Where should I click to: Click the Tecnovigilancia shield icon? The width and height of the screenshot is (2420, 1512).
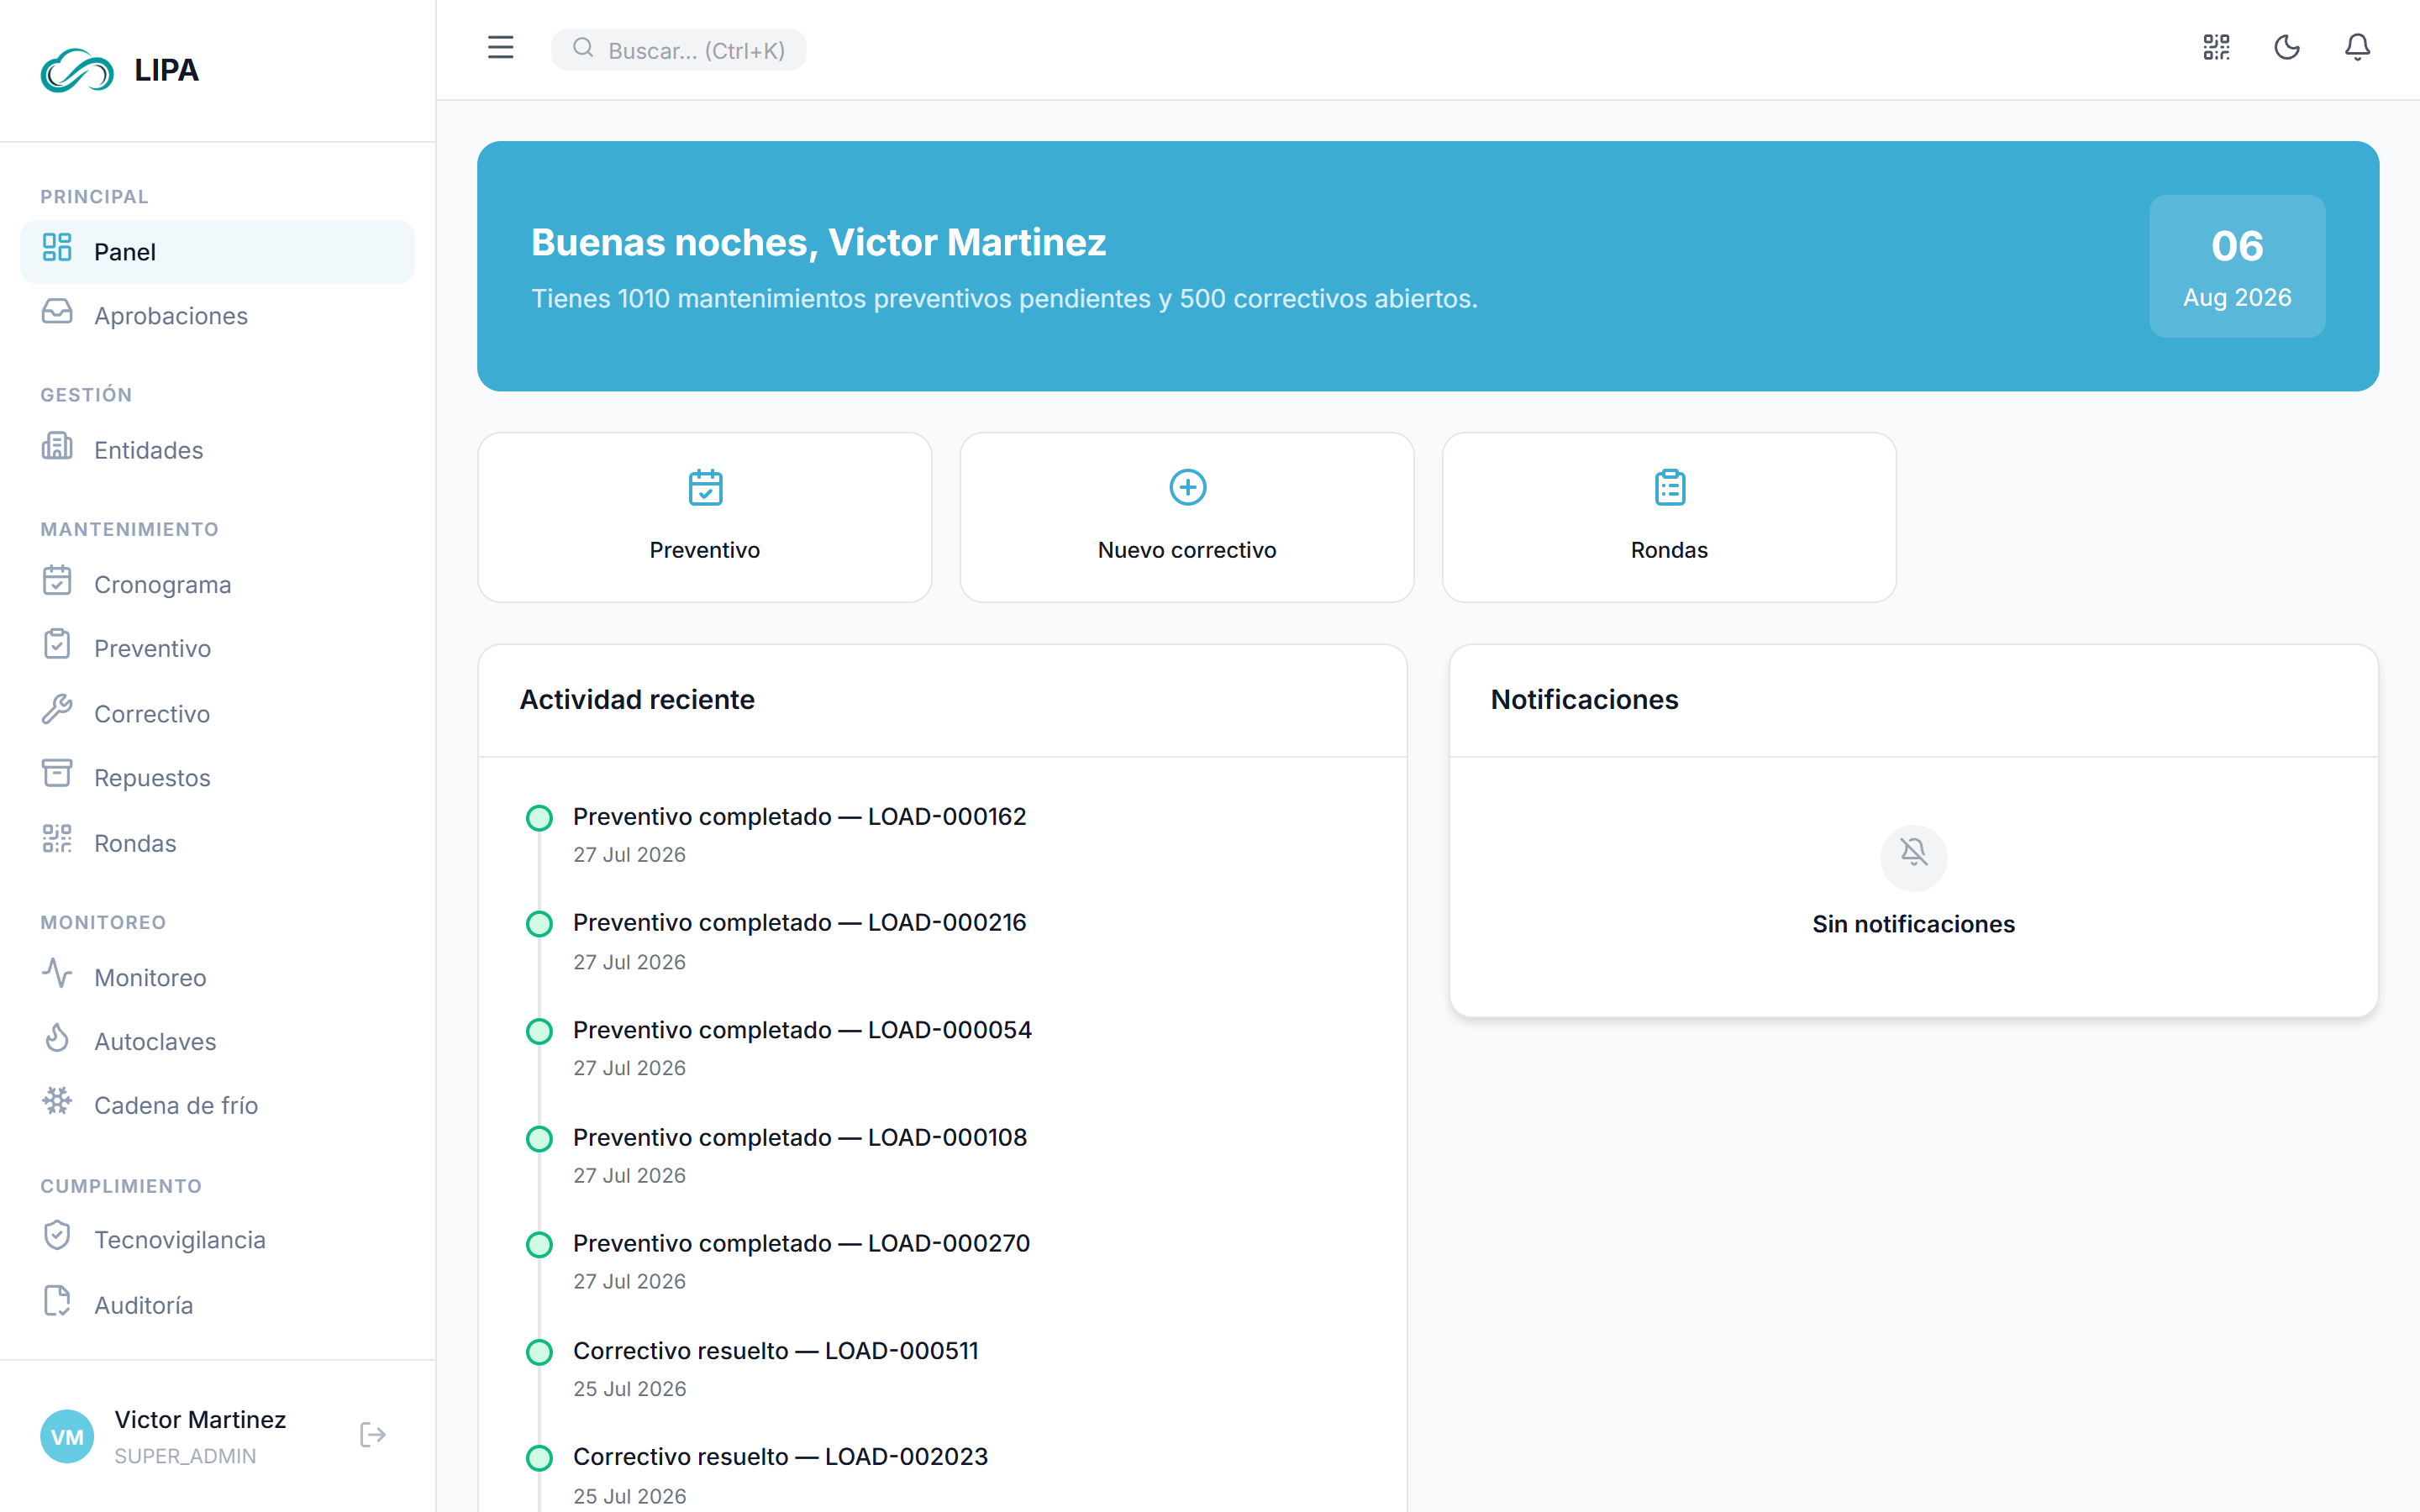(x=57, y=1236)
